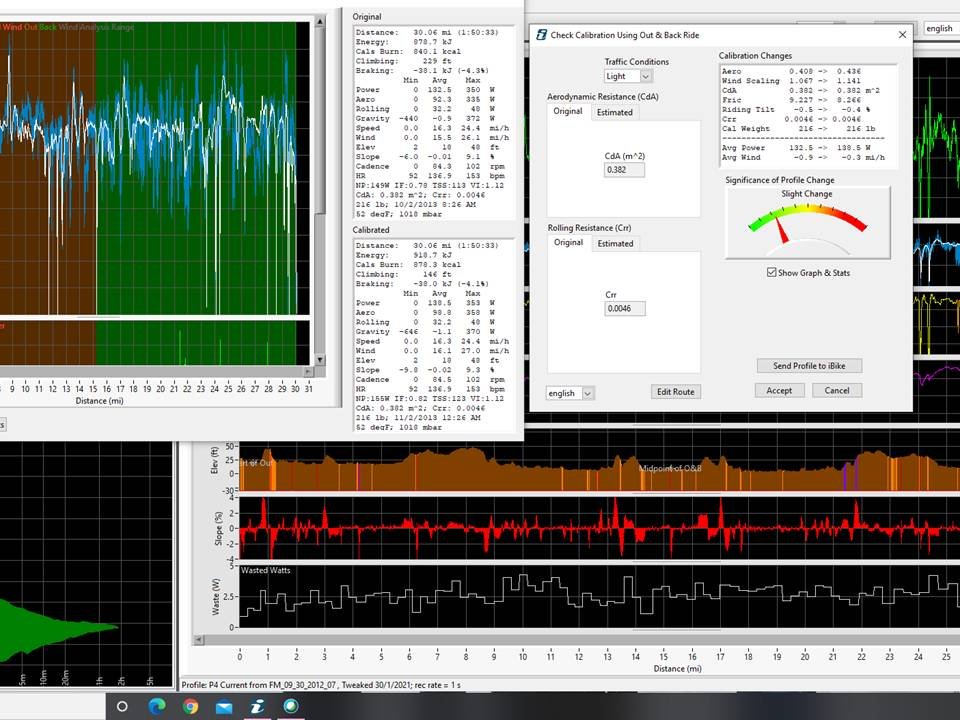Open the english language dropdown inside the dialog
The image size is (960, 720).
pos(570,393)
